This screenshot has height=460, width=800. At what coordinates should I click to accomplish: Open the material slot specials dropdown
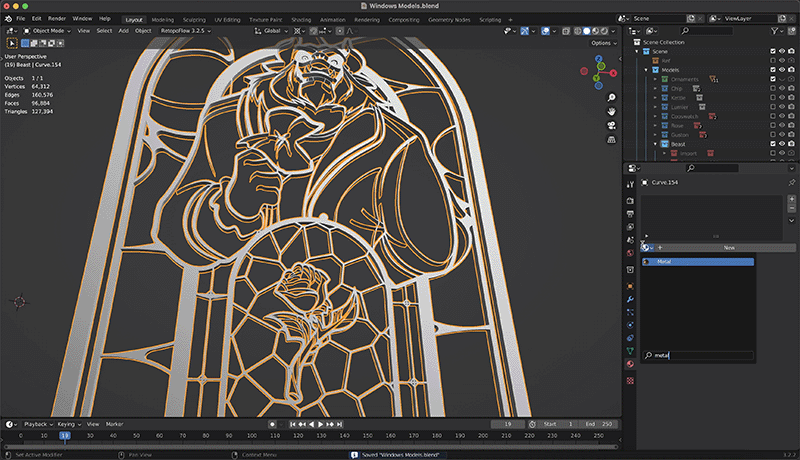point(791,221)
